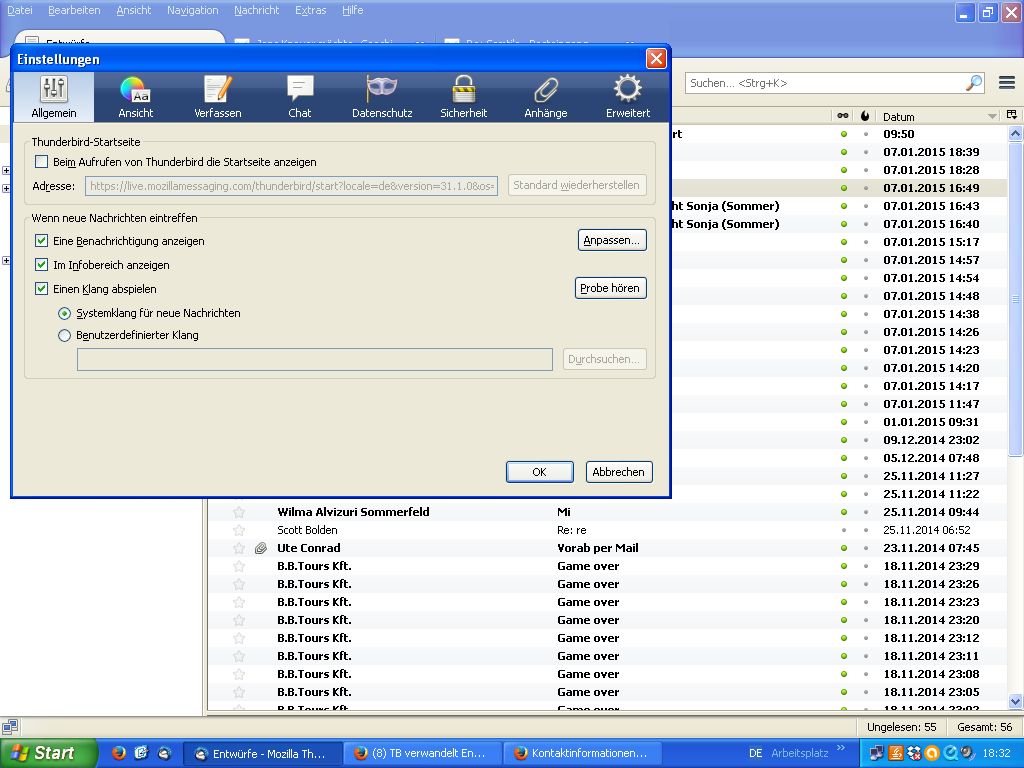Open the Nachricht menu
This screenshot has width=1024, height=768.
coord(256,10)
